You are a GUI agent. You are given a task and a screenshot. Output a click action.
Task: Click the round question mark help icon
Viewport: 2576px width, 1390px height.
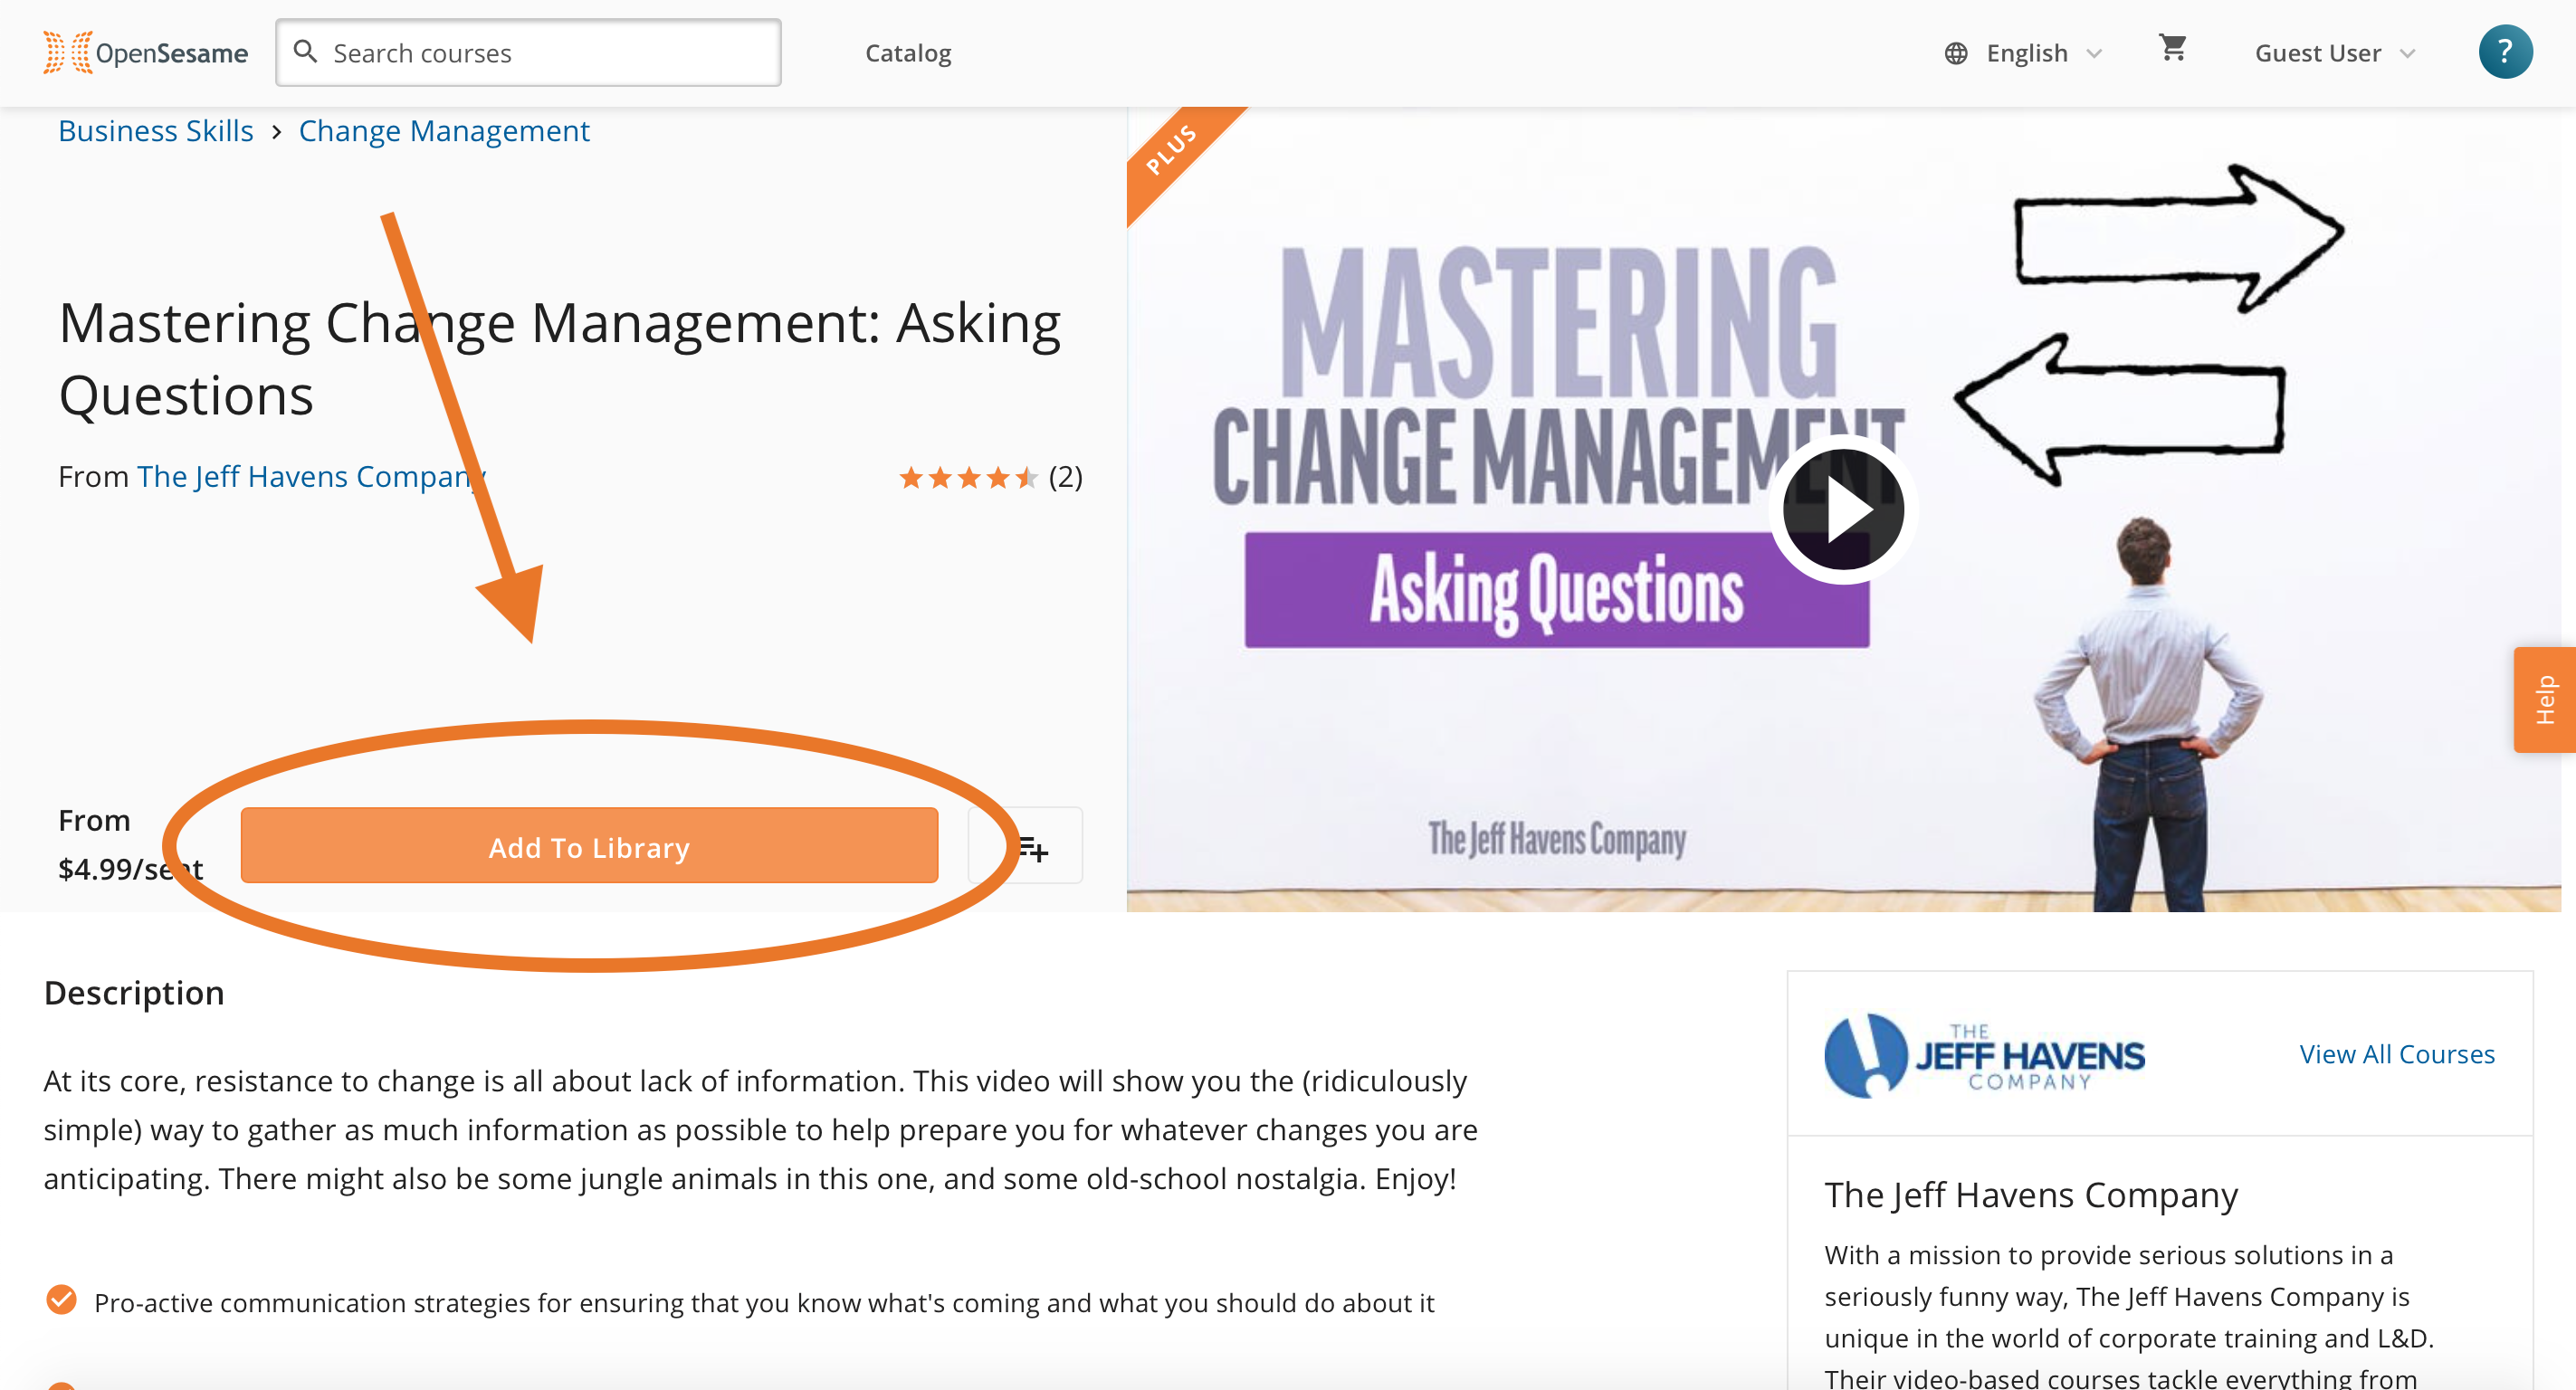point(2505,52)
